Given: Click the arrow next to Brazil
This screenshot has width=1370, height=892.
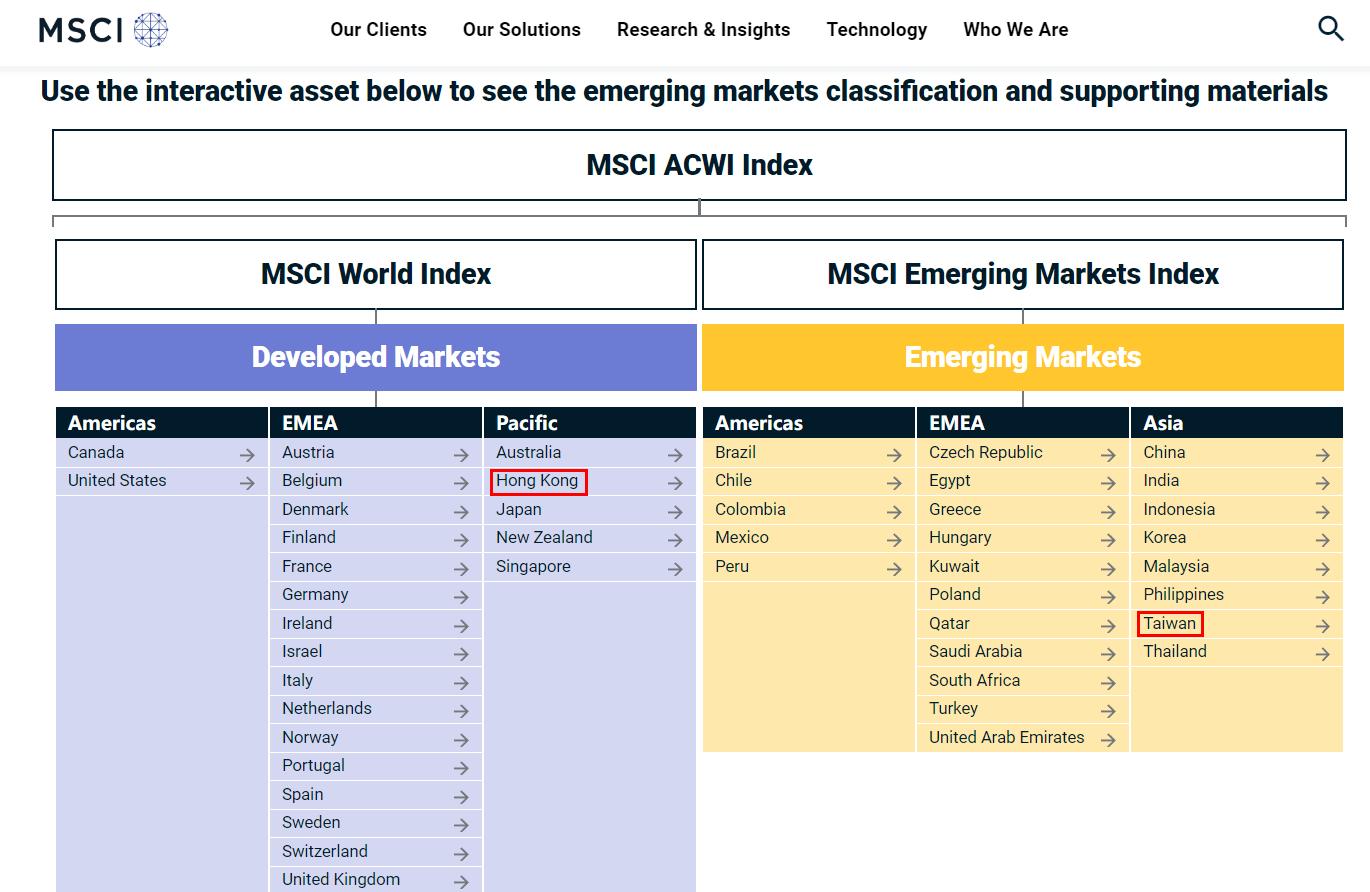Looking at the screenshot, I should coord(893,454).
